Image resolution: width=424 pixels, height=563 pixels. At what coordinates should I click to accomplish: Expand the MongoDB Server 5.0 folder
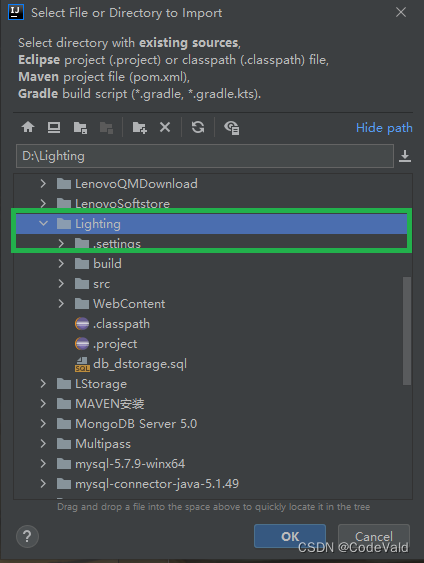43,424
